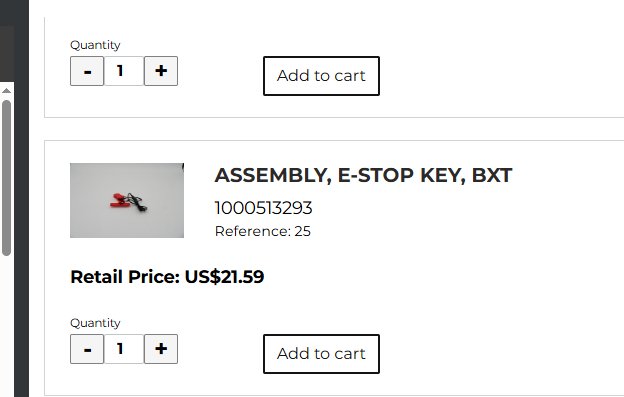
Task: Click the quantity field of the product above E-STOP KEY
Action: [x=124, y=71]
